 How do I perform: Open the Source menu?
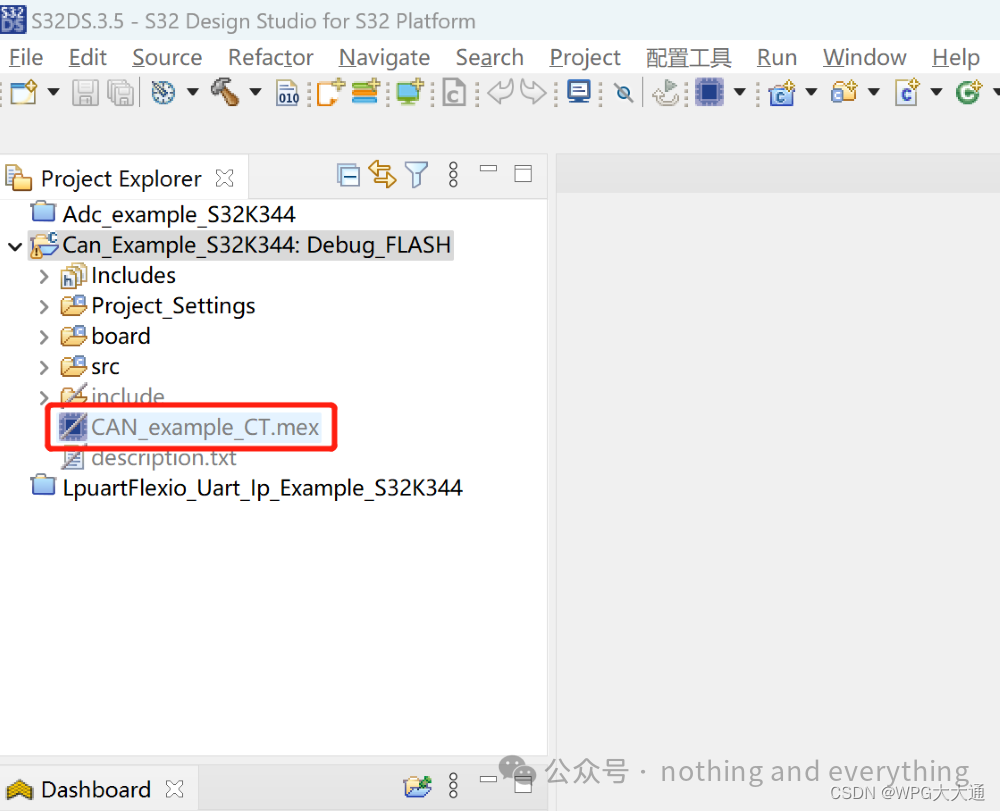(167, 57)
